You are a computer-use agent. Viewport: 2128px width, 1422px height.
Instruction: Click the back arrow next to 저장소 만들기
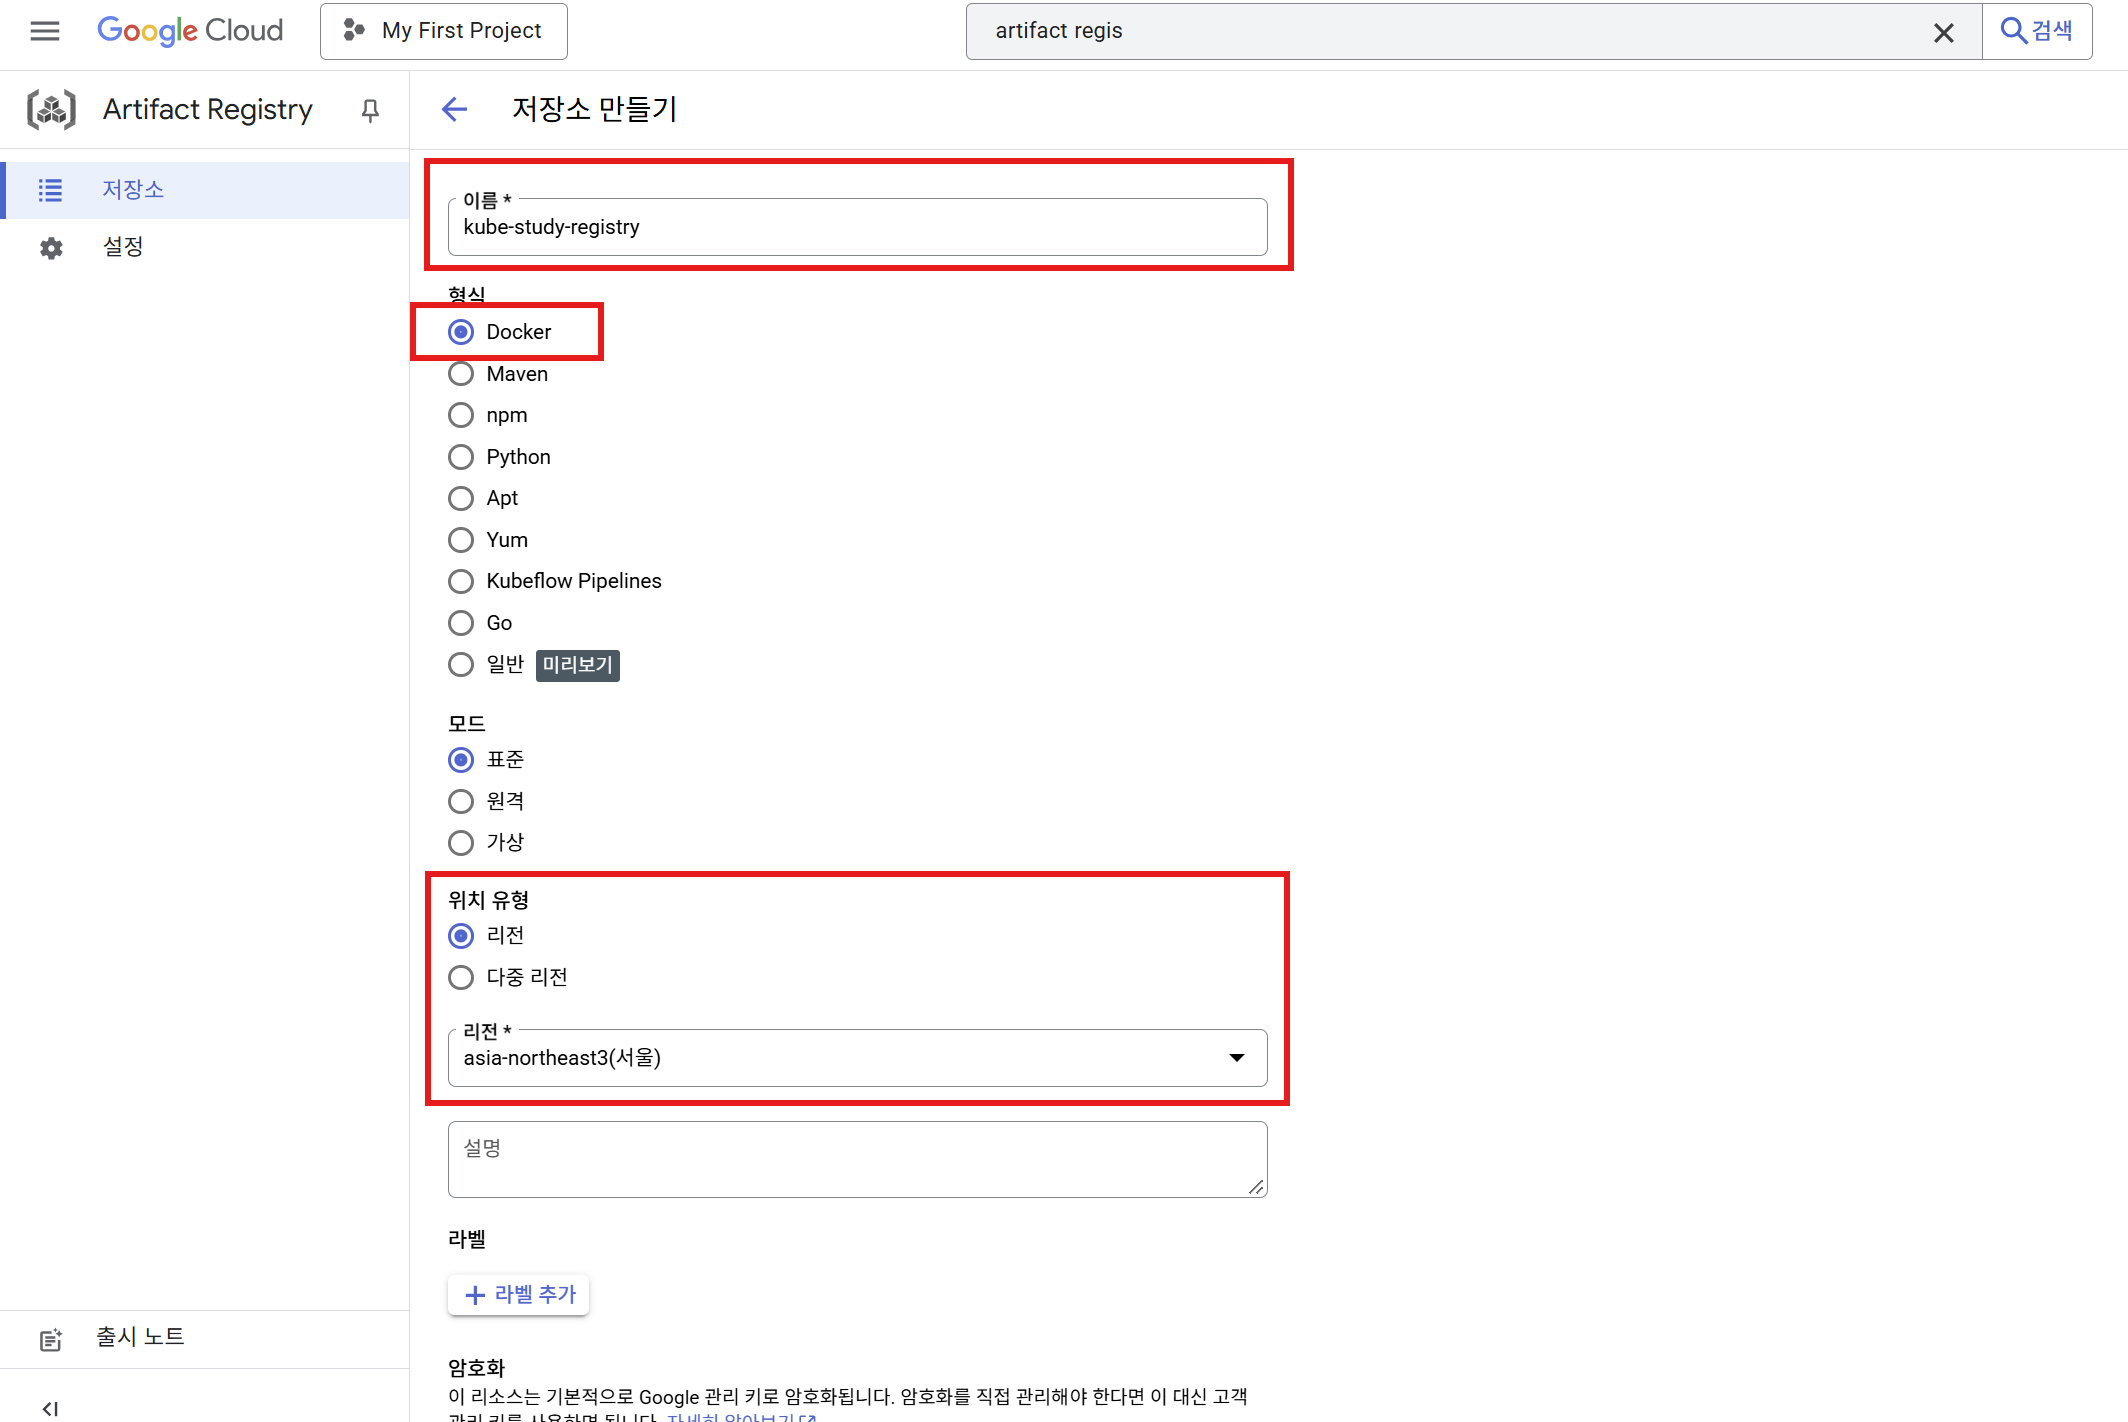coord(455,109)
